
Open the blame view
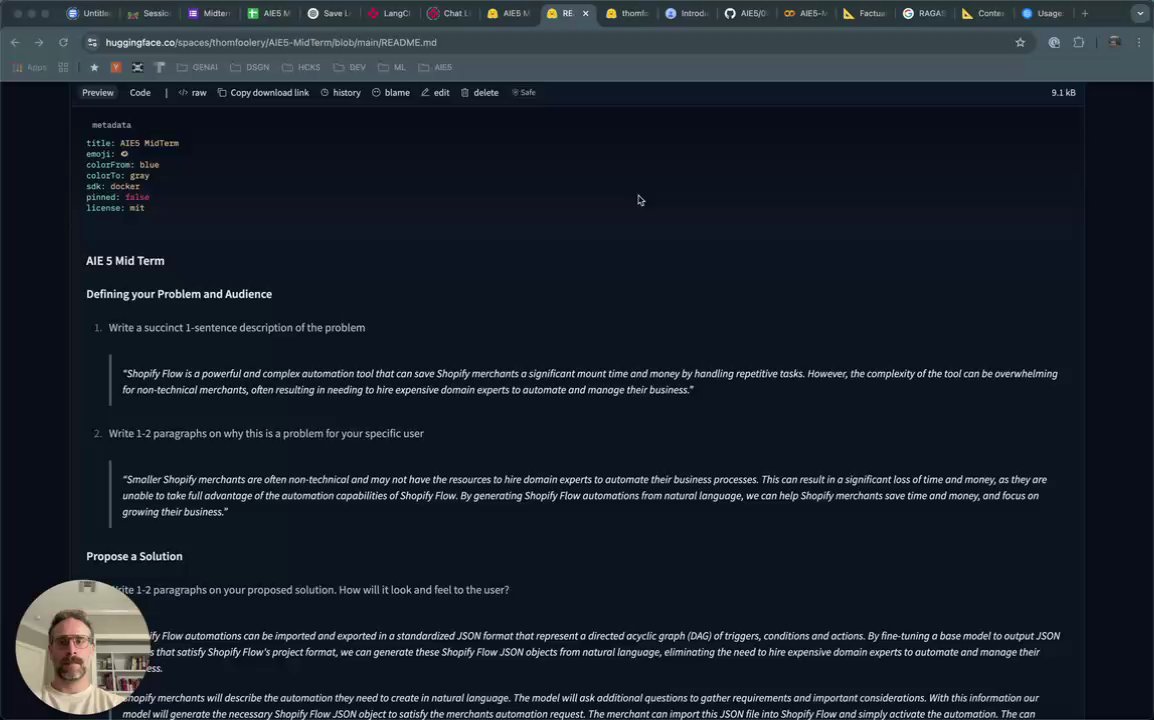tap(391, 93)
